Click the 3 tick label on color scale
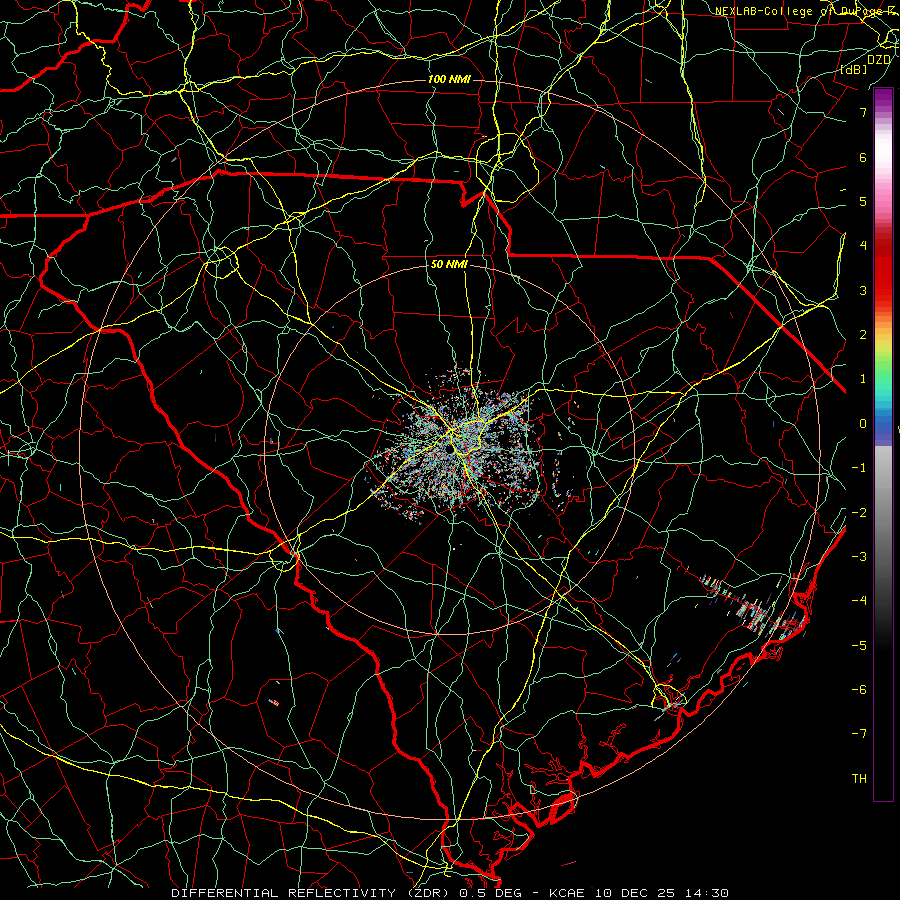 pos(863,290)
